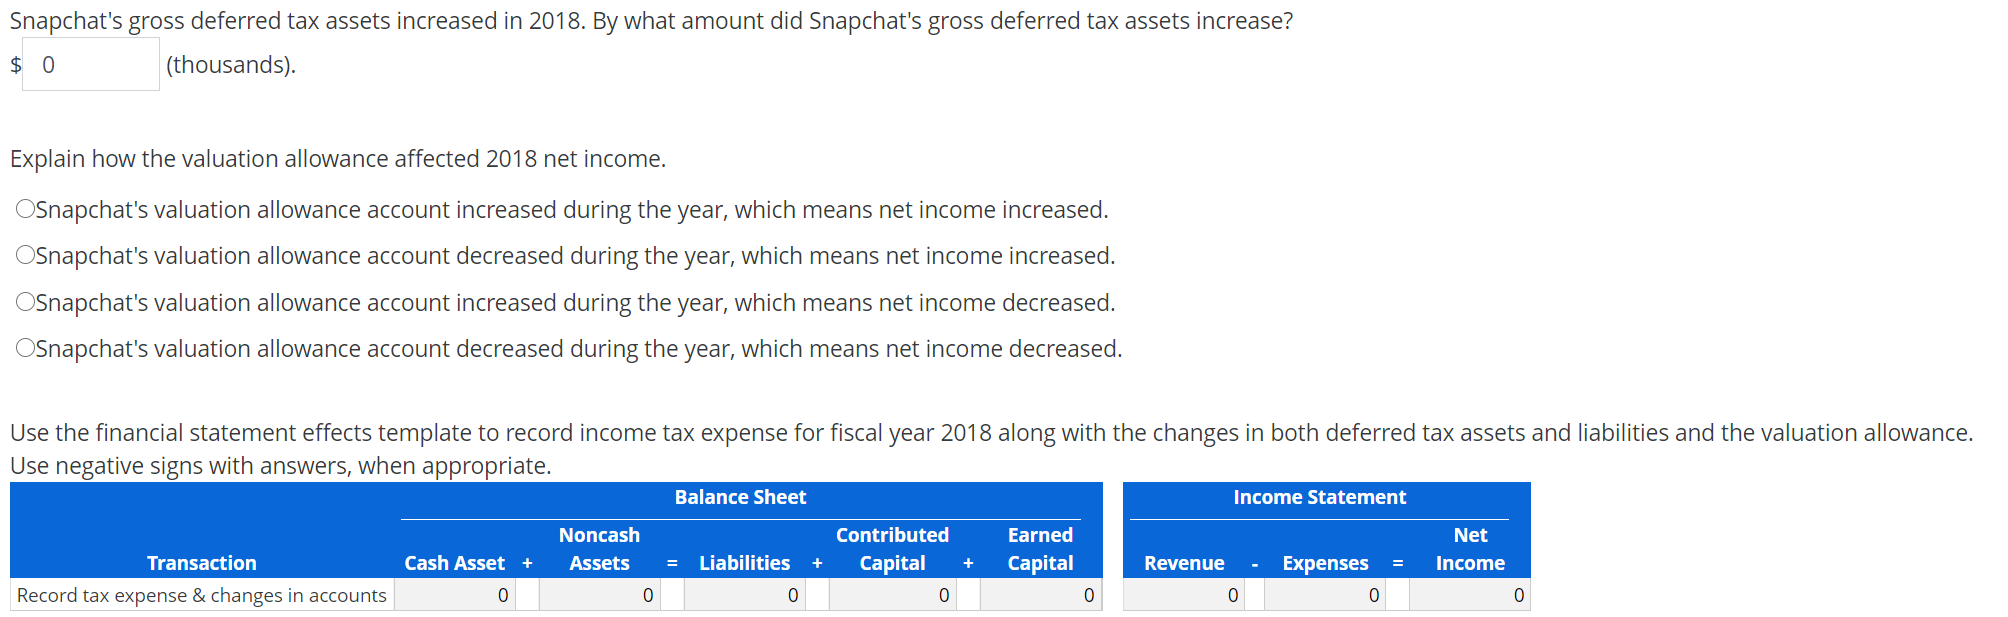Click the Earned Capital value cell

point(1040,594)
